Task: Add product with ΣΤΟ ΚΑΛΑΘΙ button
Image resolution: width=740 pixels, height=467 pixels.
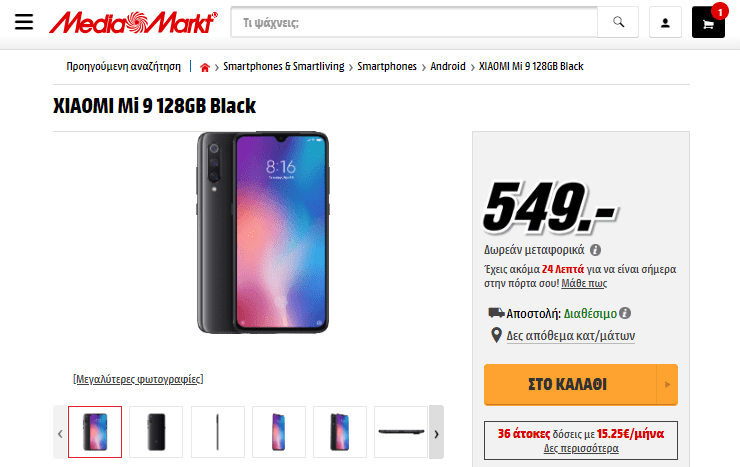Action: (x=570, y=384)
